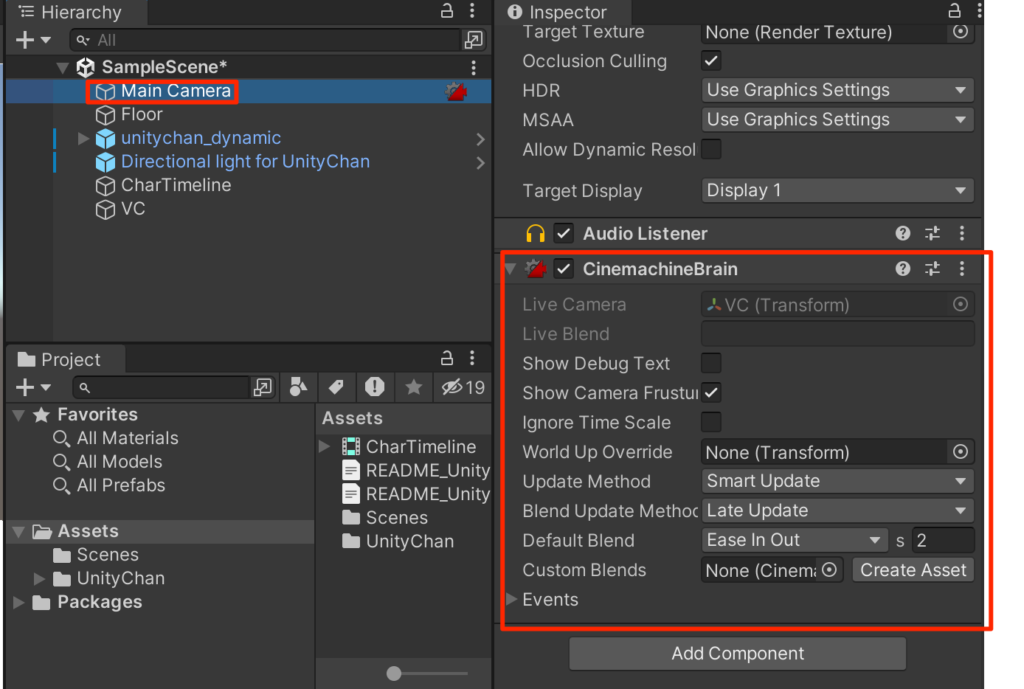This screenshot has height=689, width=1024.
Task: Select VC object in Hierarchy
Action: click(x=133, y=209)
